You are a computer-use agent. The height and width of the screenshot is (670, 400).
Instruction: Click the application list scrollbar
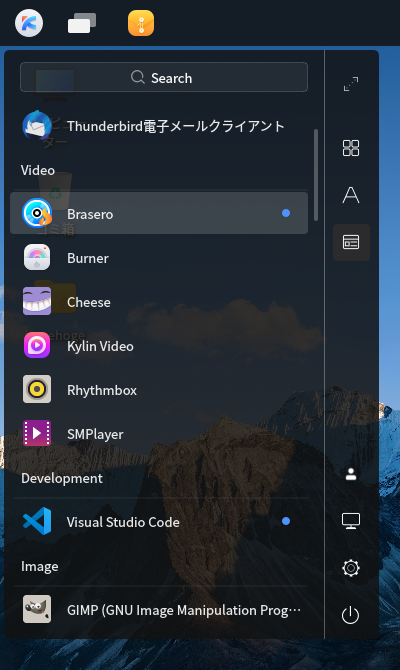pos(316,175)
